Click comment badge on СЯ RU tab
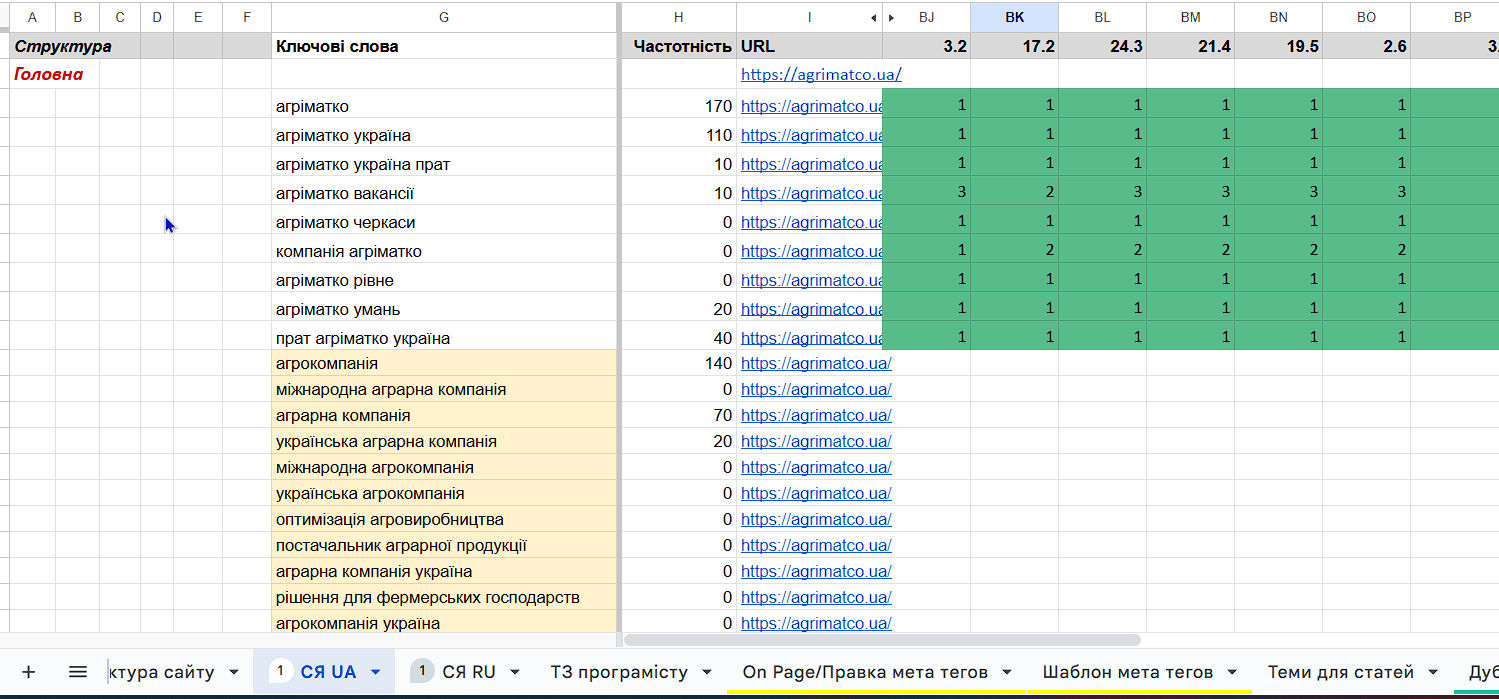This screenshot has height=699, width=1499. (x=421, y=671)
